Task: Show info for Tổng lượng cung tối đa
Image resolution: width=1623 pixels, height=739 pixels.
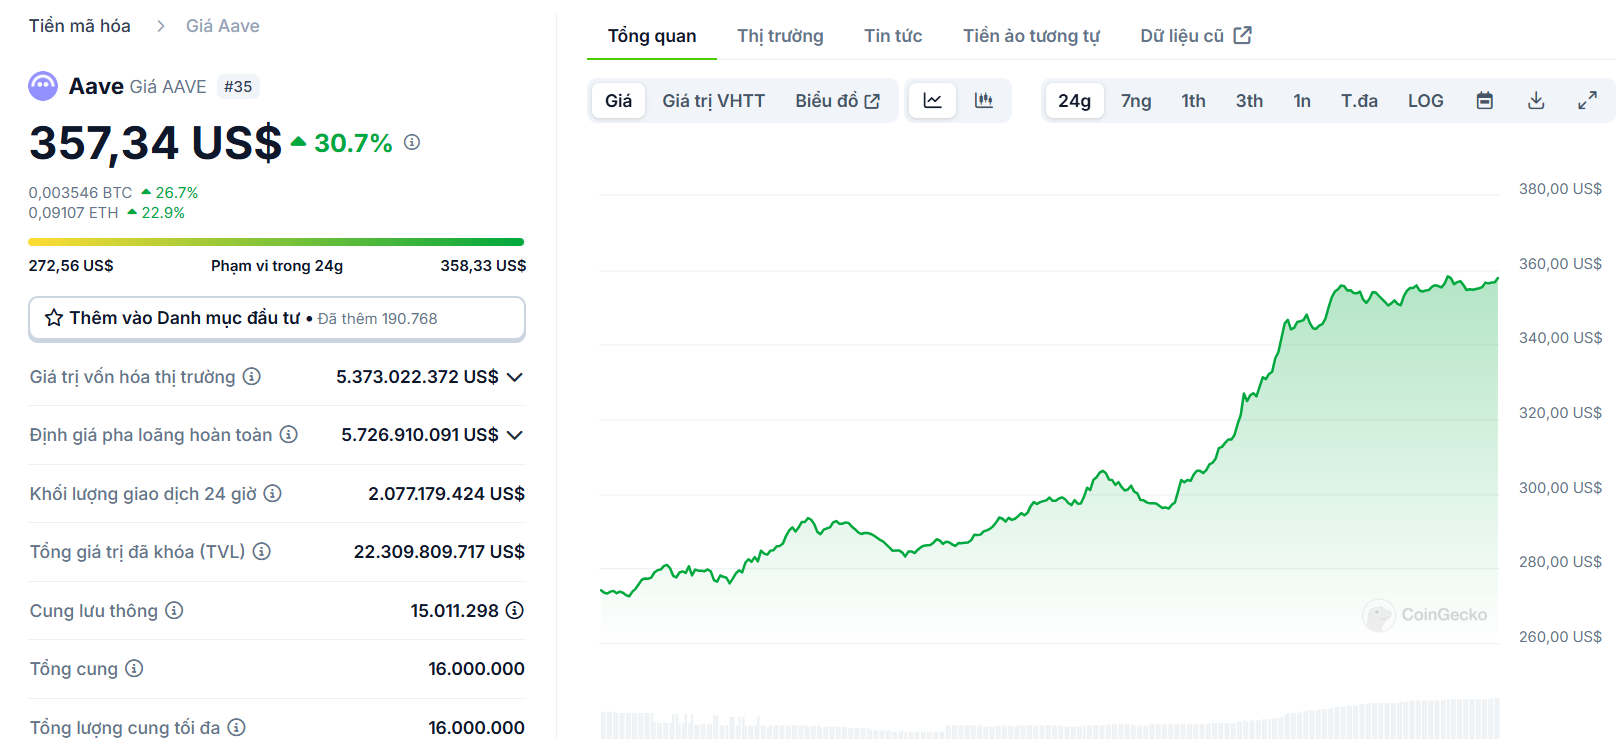Action: pos(237,727)
